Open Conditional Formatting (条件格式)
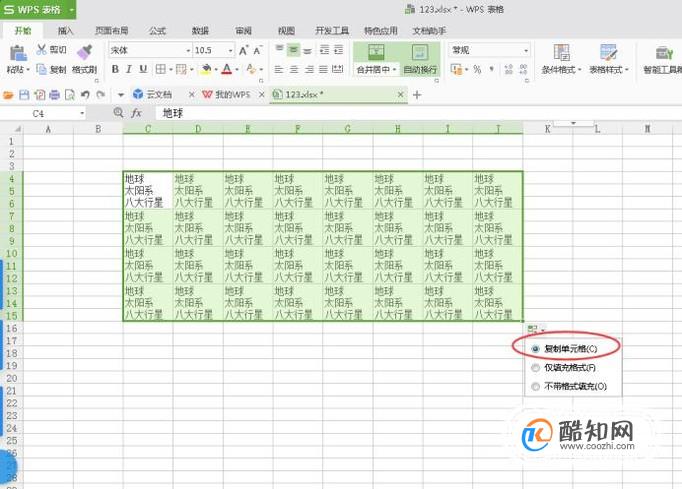 pos(561,59)
